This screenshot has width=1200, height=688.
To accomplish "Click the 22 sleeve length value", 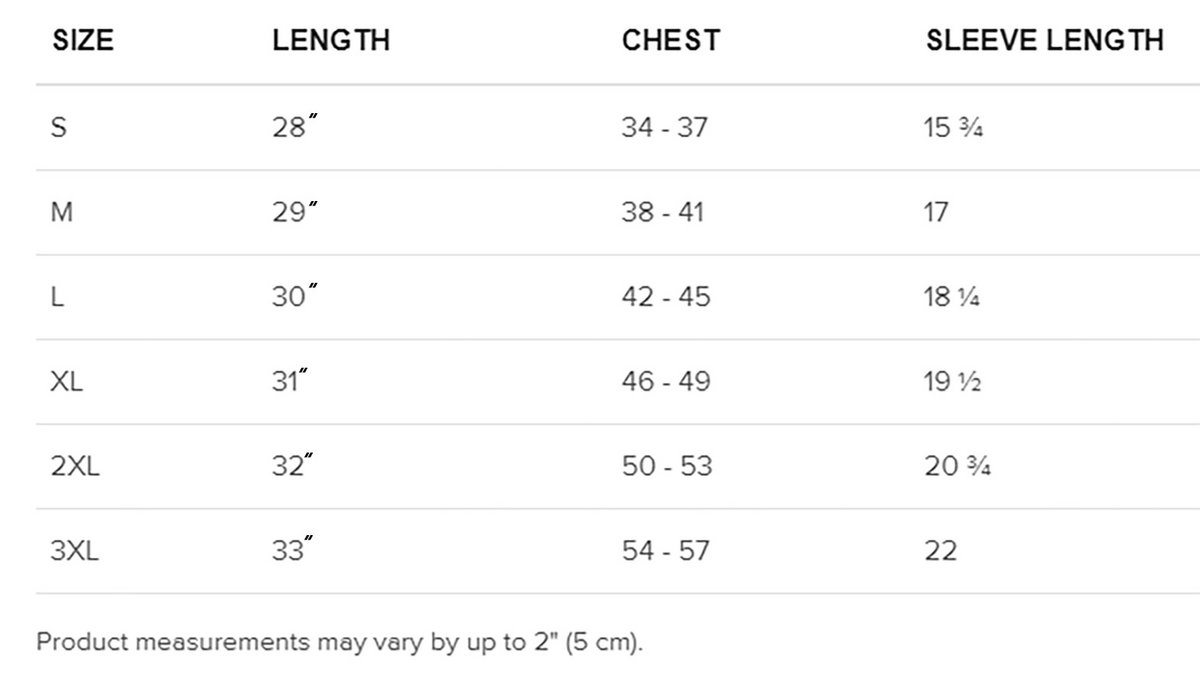I will pos(941,551).
